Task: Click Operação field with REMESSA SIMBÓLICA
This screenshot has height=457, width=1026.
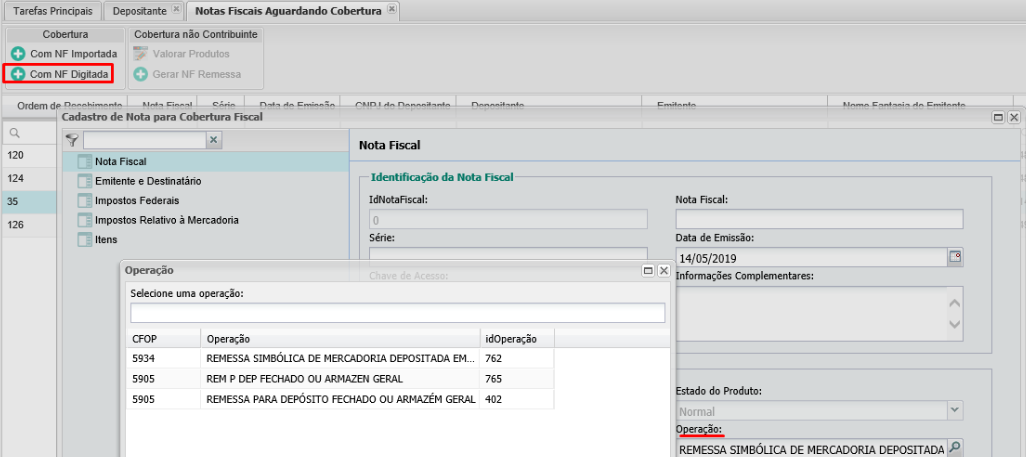Action: (811, 449)
